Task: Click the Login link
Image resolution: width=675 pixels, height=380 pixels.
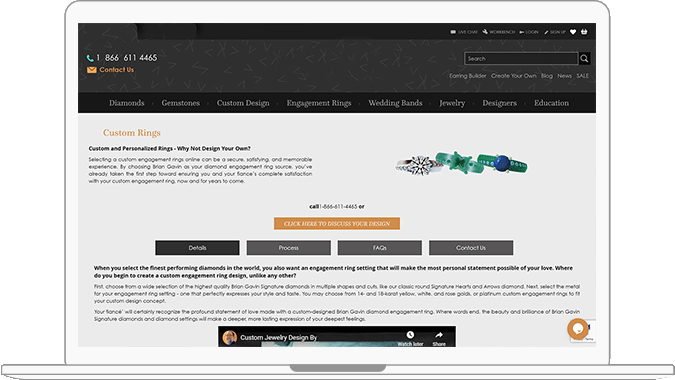Action: pyautogui.click(x=529, y=32)
